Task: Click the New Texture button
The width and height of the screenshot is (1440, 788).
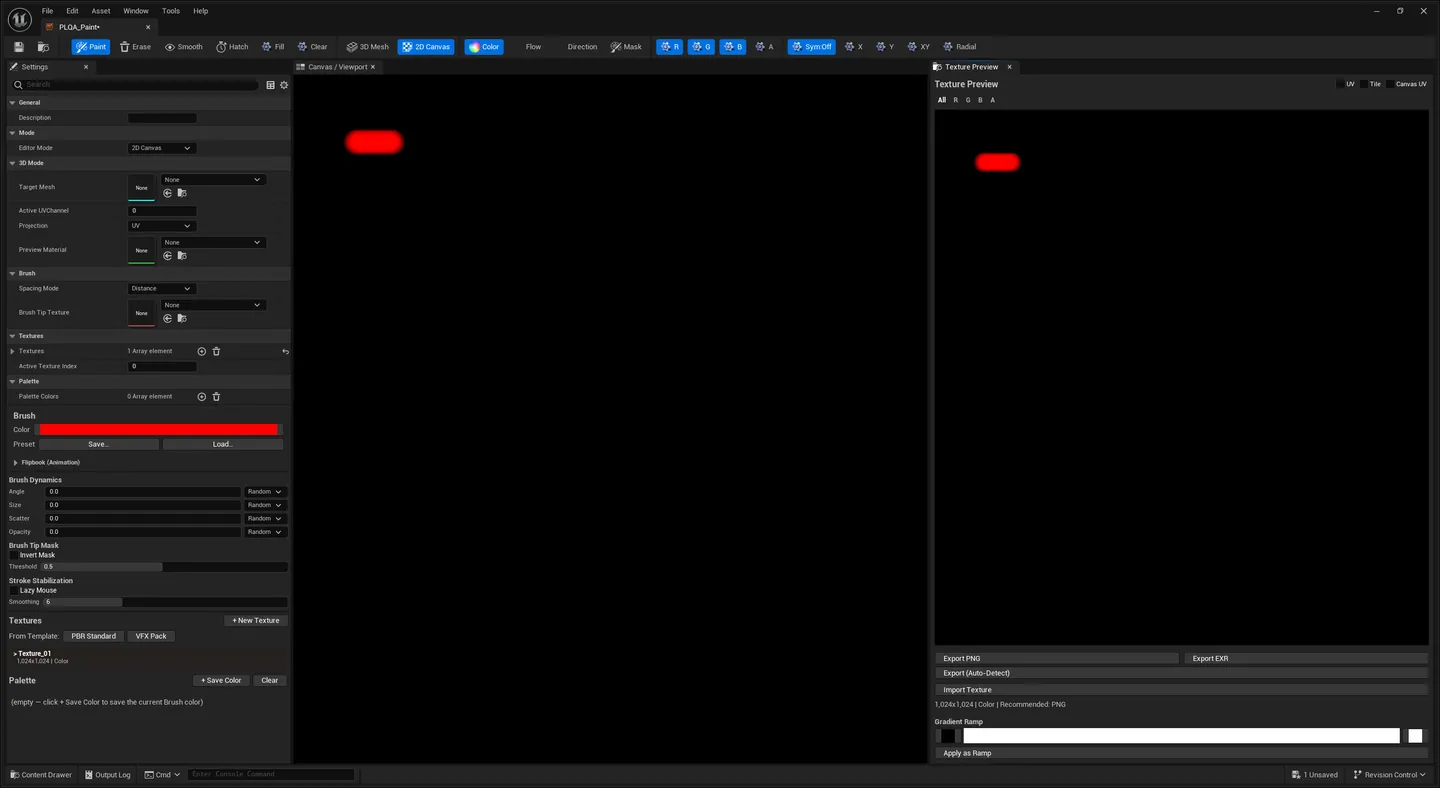Action: 256,621
